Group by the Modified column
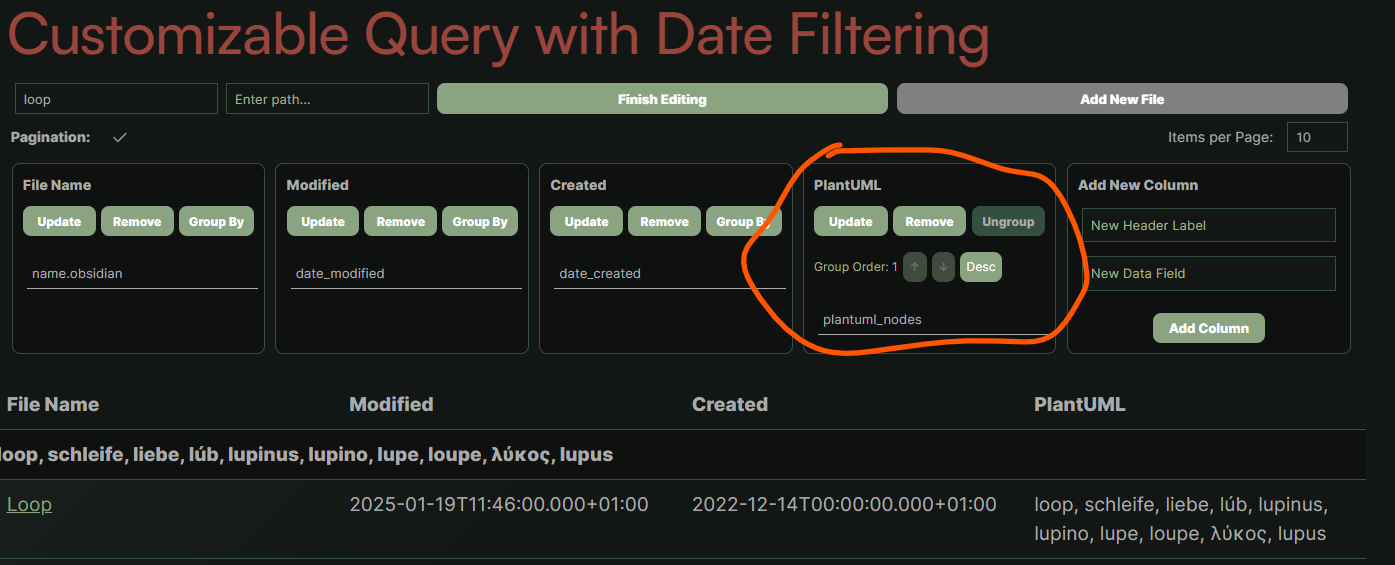Image resolution: width=1395 pixels, height=565 pixels. (x=480, y=222)
